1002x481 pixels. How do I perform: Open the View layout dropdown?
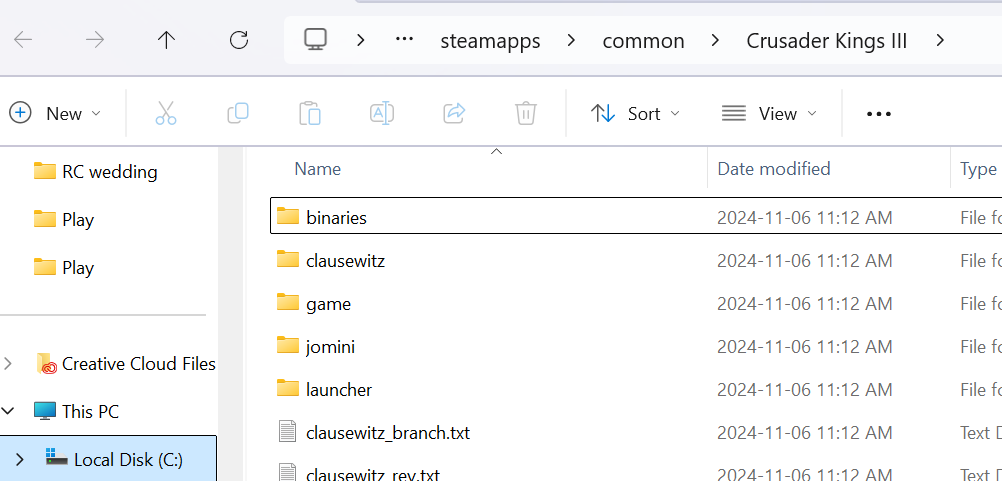click(x=769, y=113)
